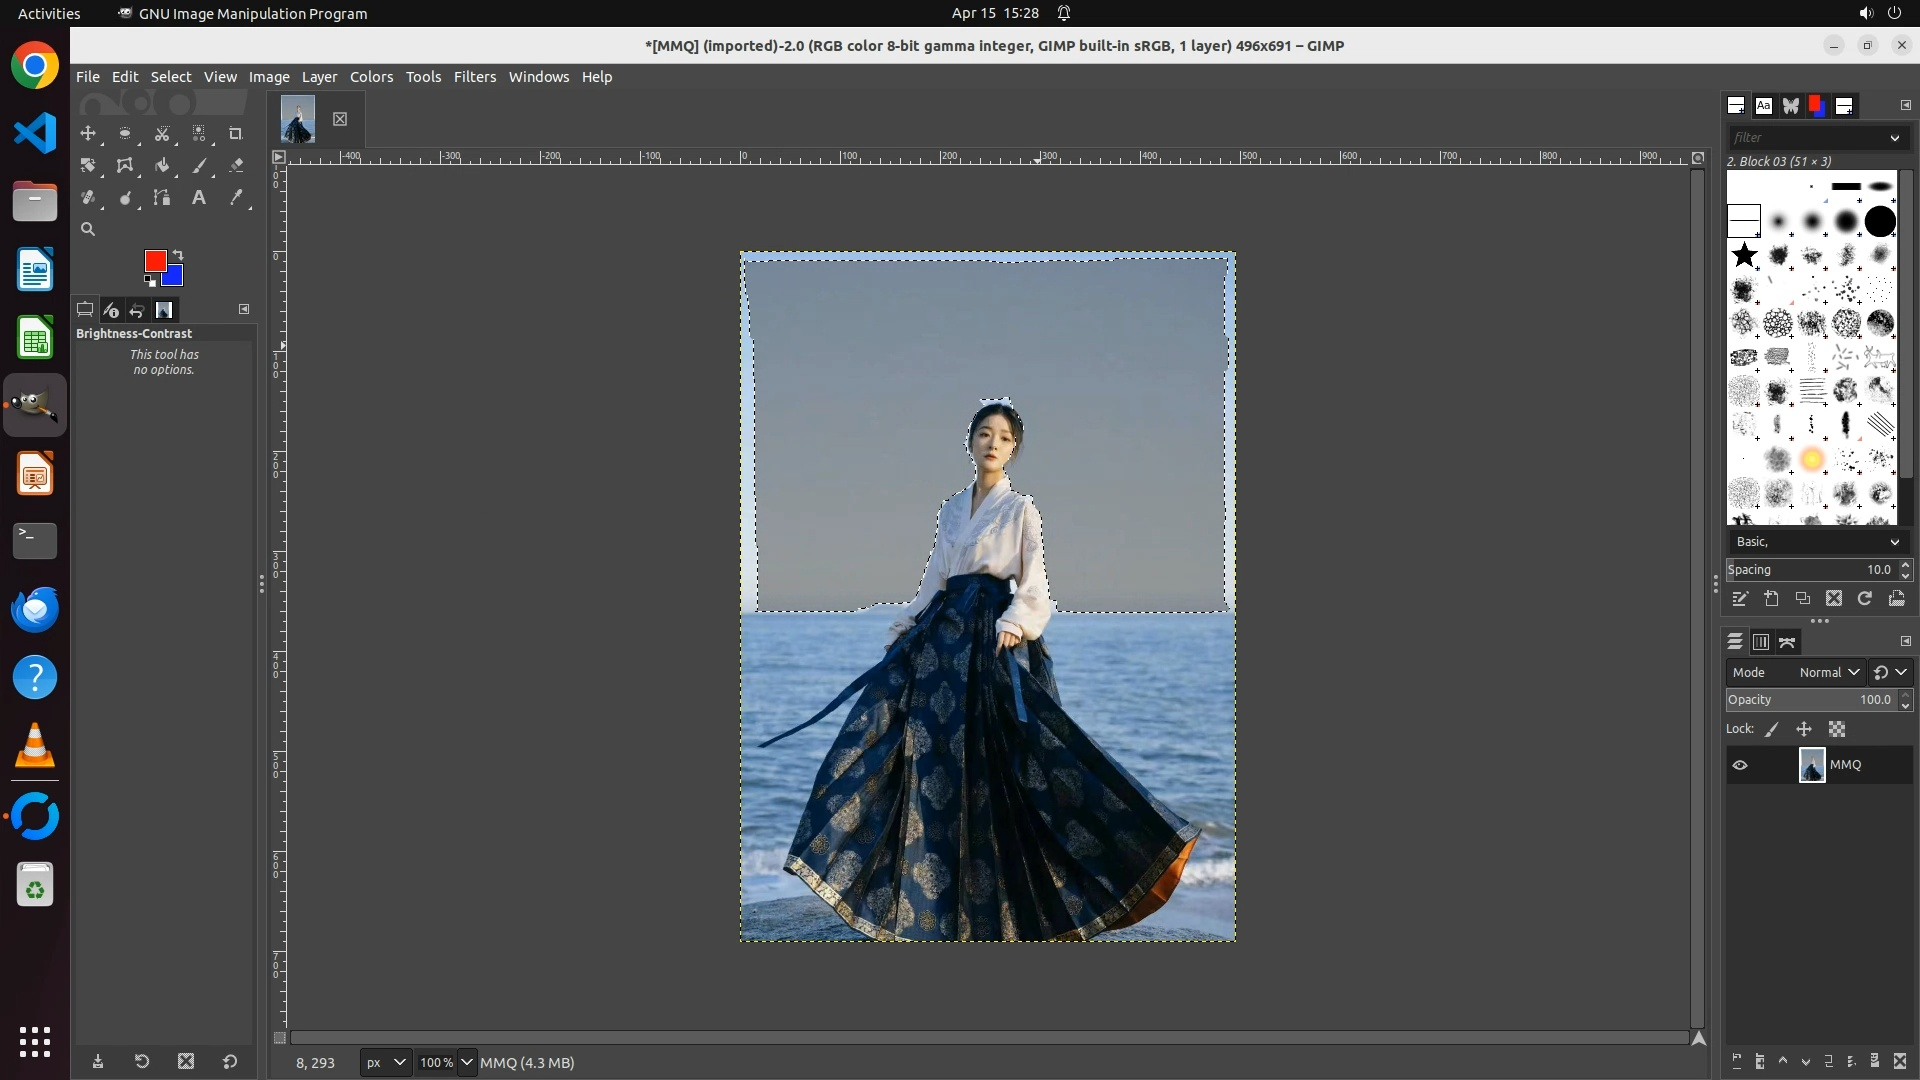Swap foreground and background colors
Image resolution: width=1920 pixels, height=1080 pixels.
tap(178, 254)
